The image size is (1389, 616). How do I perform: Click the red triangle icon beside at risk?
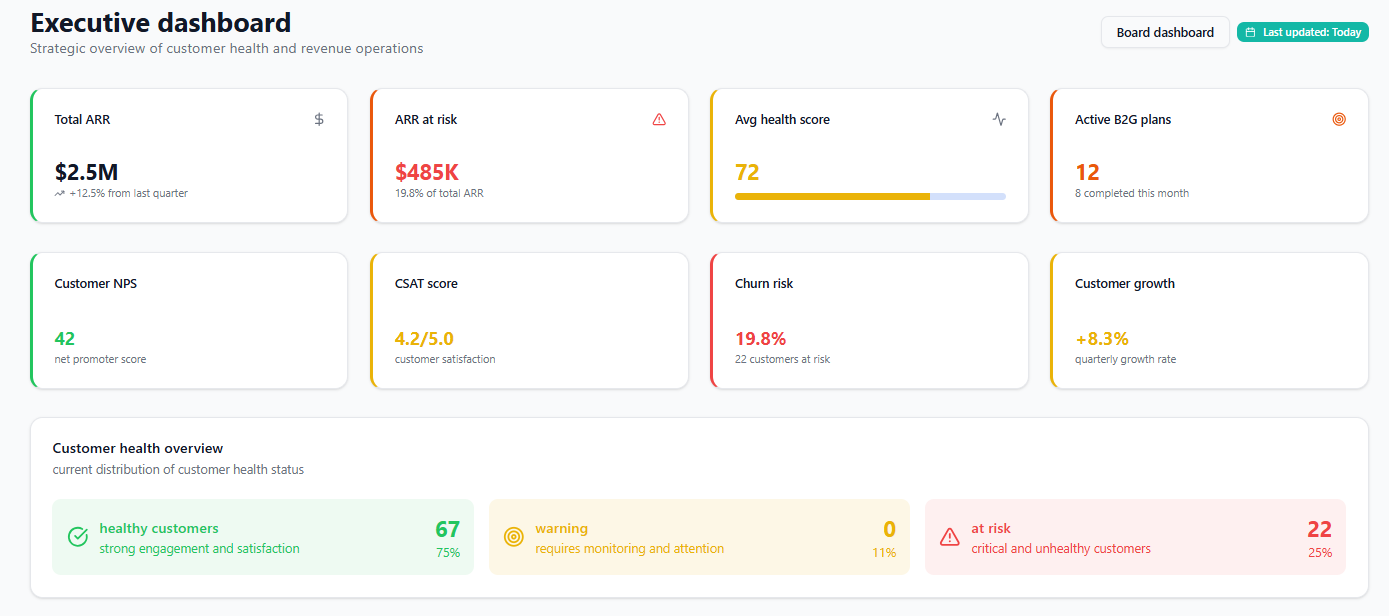point(950,537)
